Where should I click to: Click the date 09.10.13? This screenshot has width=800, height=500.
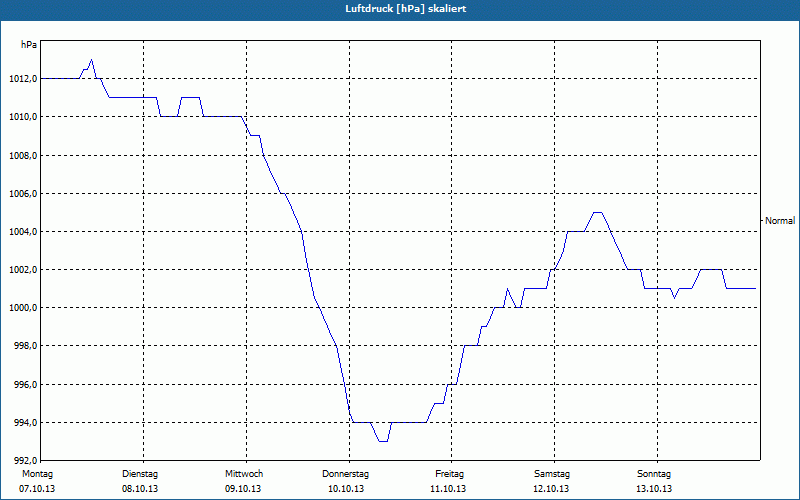tap(243, 489)
